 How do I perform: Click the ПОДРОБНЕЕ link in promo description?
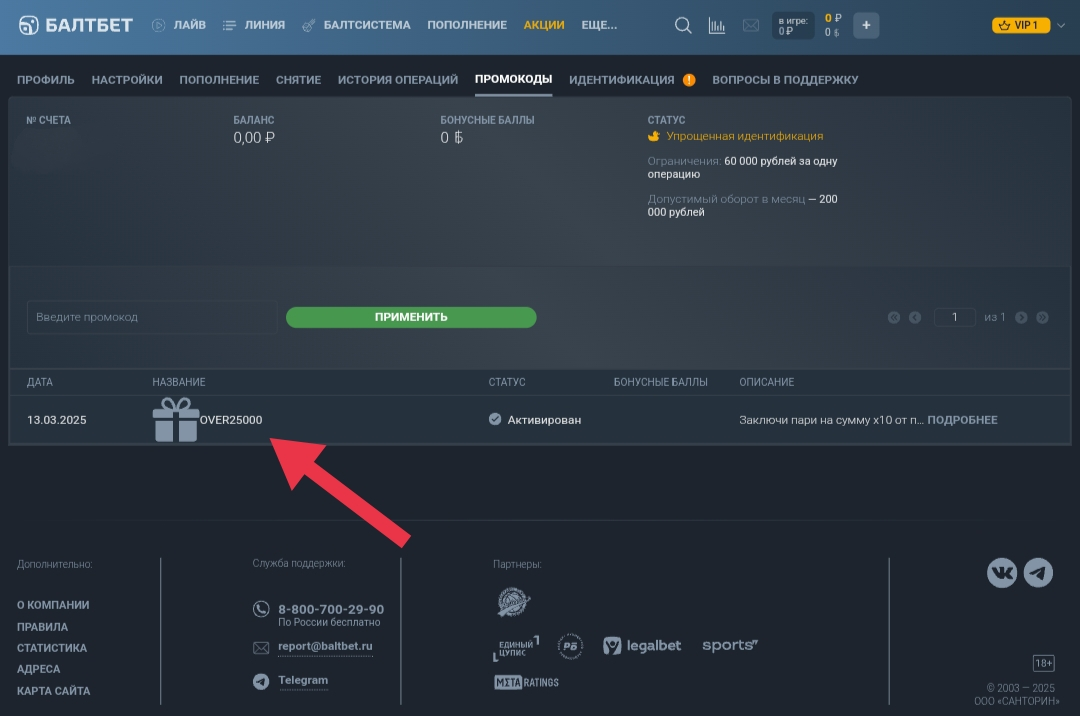(x=962, y=420)
